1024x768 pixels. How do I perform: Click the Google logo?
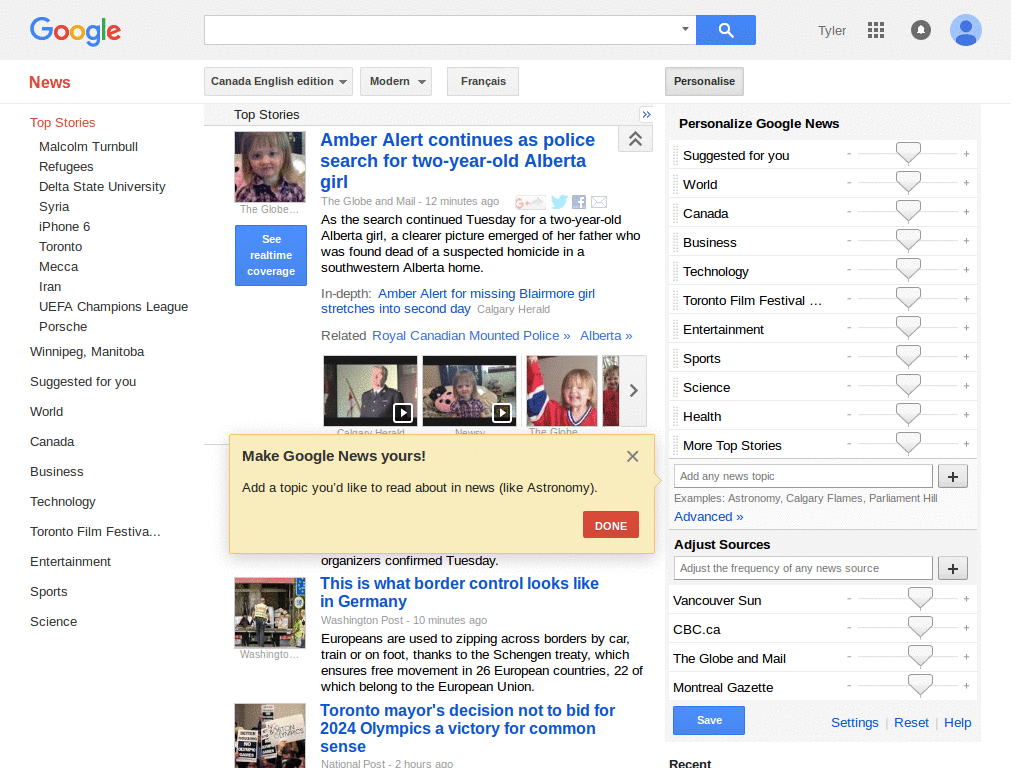[75, 31]
